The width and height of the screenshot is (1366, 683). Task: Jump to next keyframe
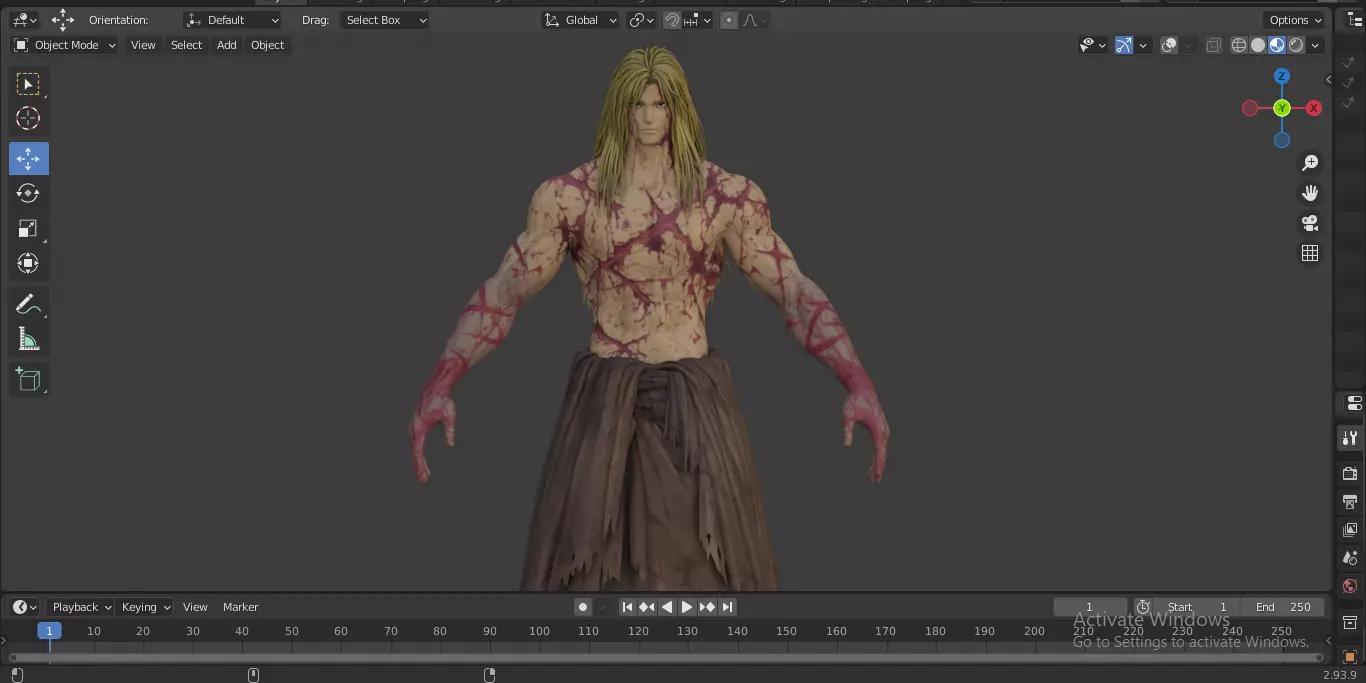pos(707,607)
